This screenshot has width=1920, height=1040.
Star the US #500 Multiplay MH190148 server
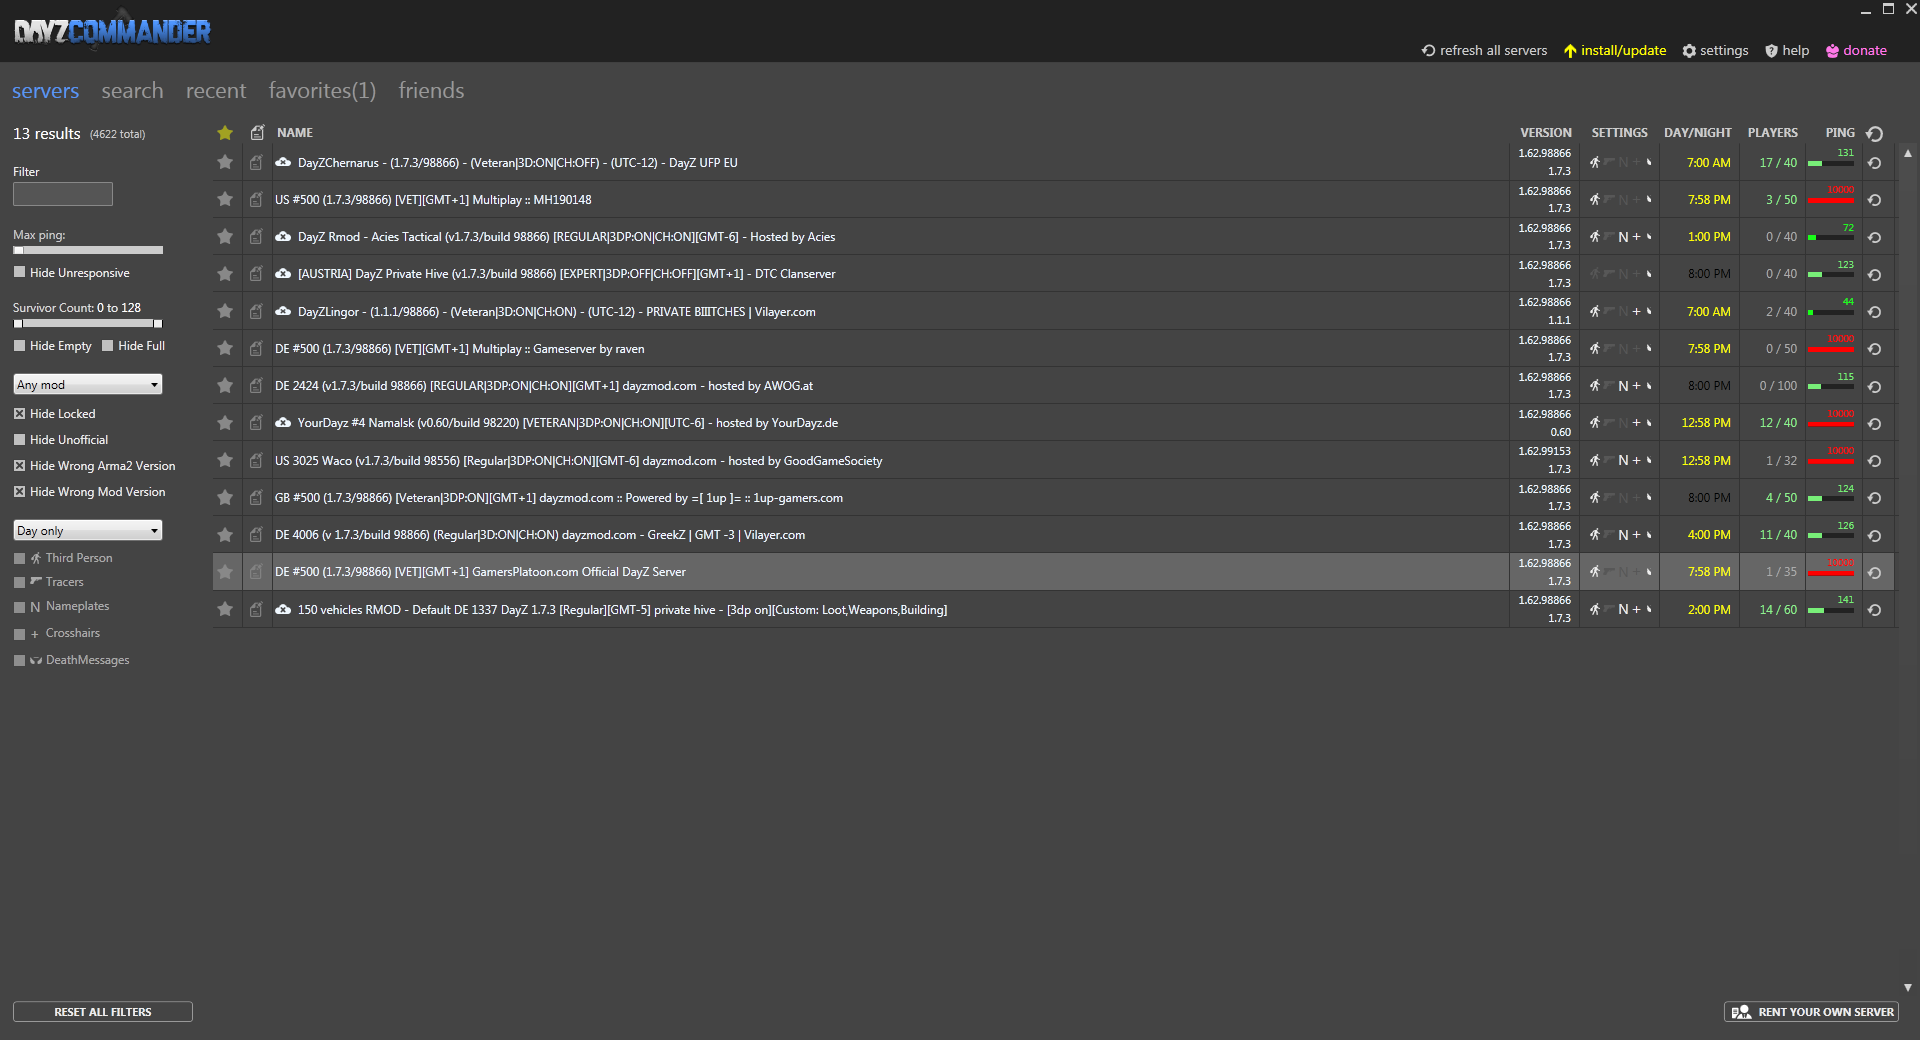(225, 199)
